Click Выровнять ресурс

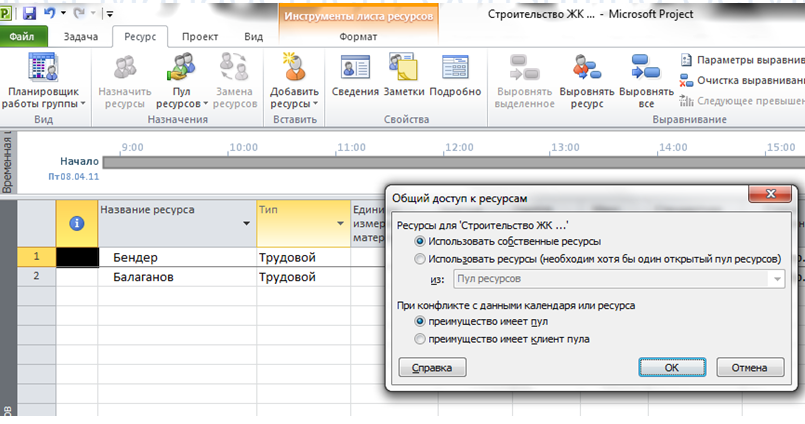tap(587, 81)
